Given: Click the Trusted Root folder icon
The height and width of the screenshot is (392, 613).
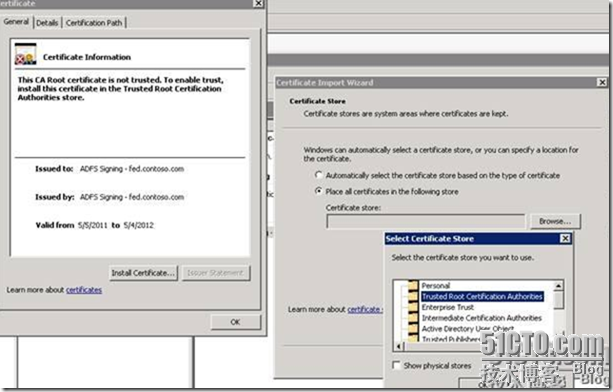Looking at the screenshot, I should (413, 296).
